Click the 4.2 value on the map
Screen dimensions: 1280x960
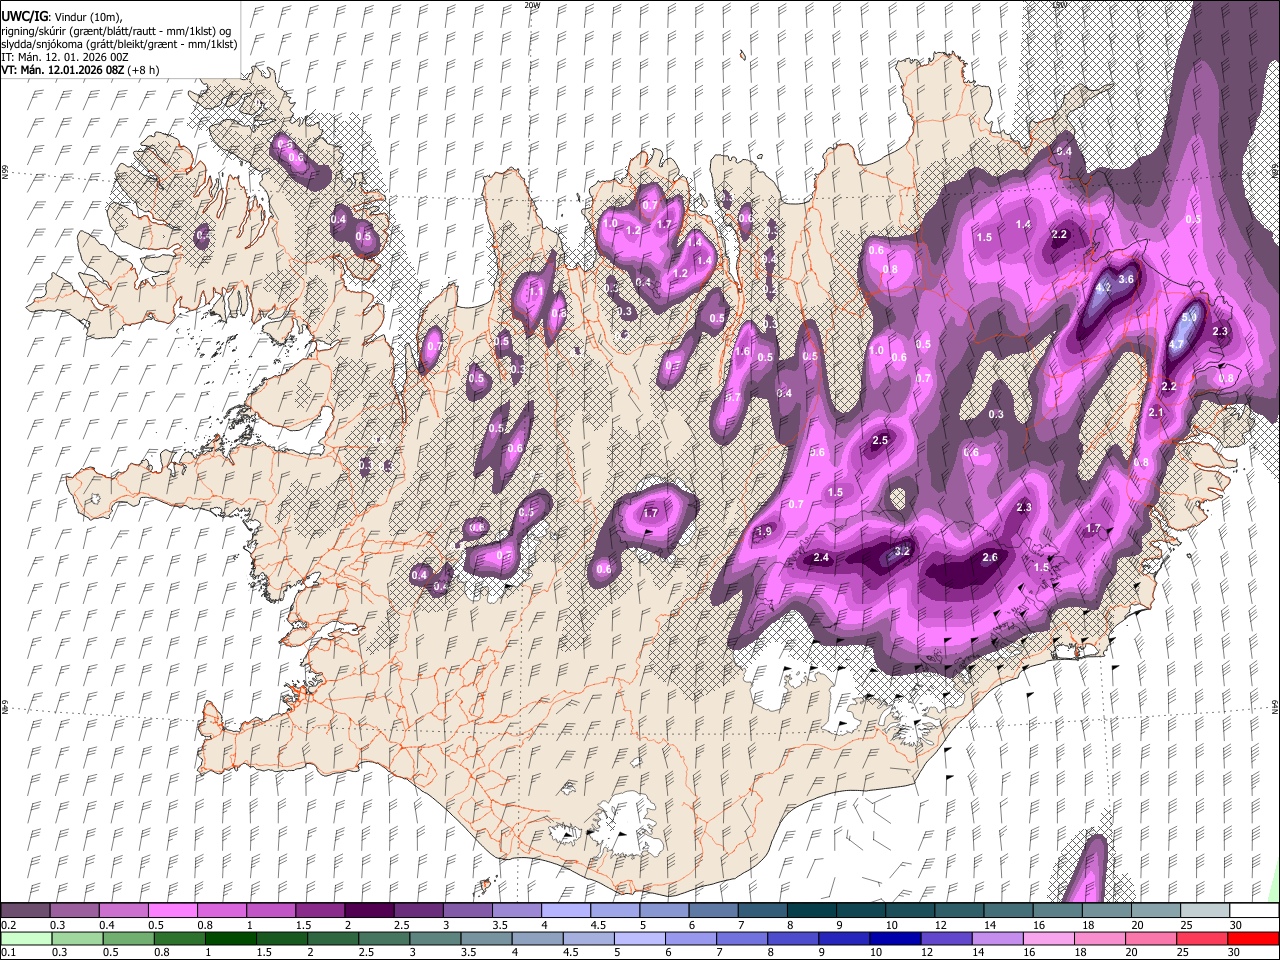pyautogui.click(x=1104, y=287)
